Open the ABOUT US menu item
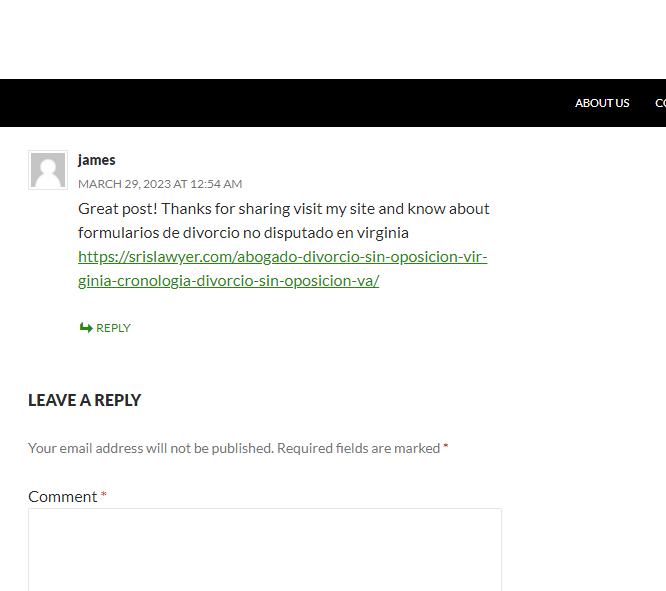Image resolution: width=666 pixels, height=591 pixels. tap(602, 103)
